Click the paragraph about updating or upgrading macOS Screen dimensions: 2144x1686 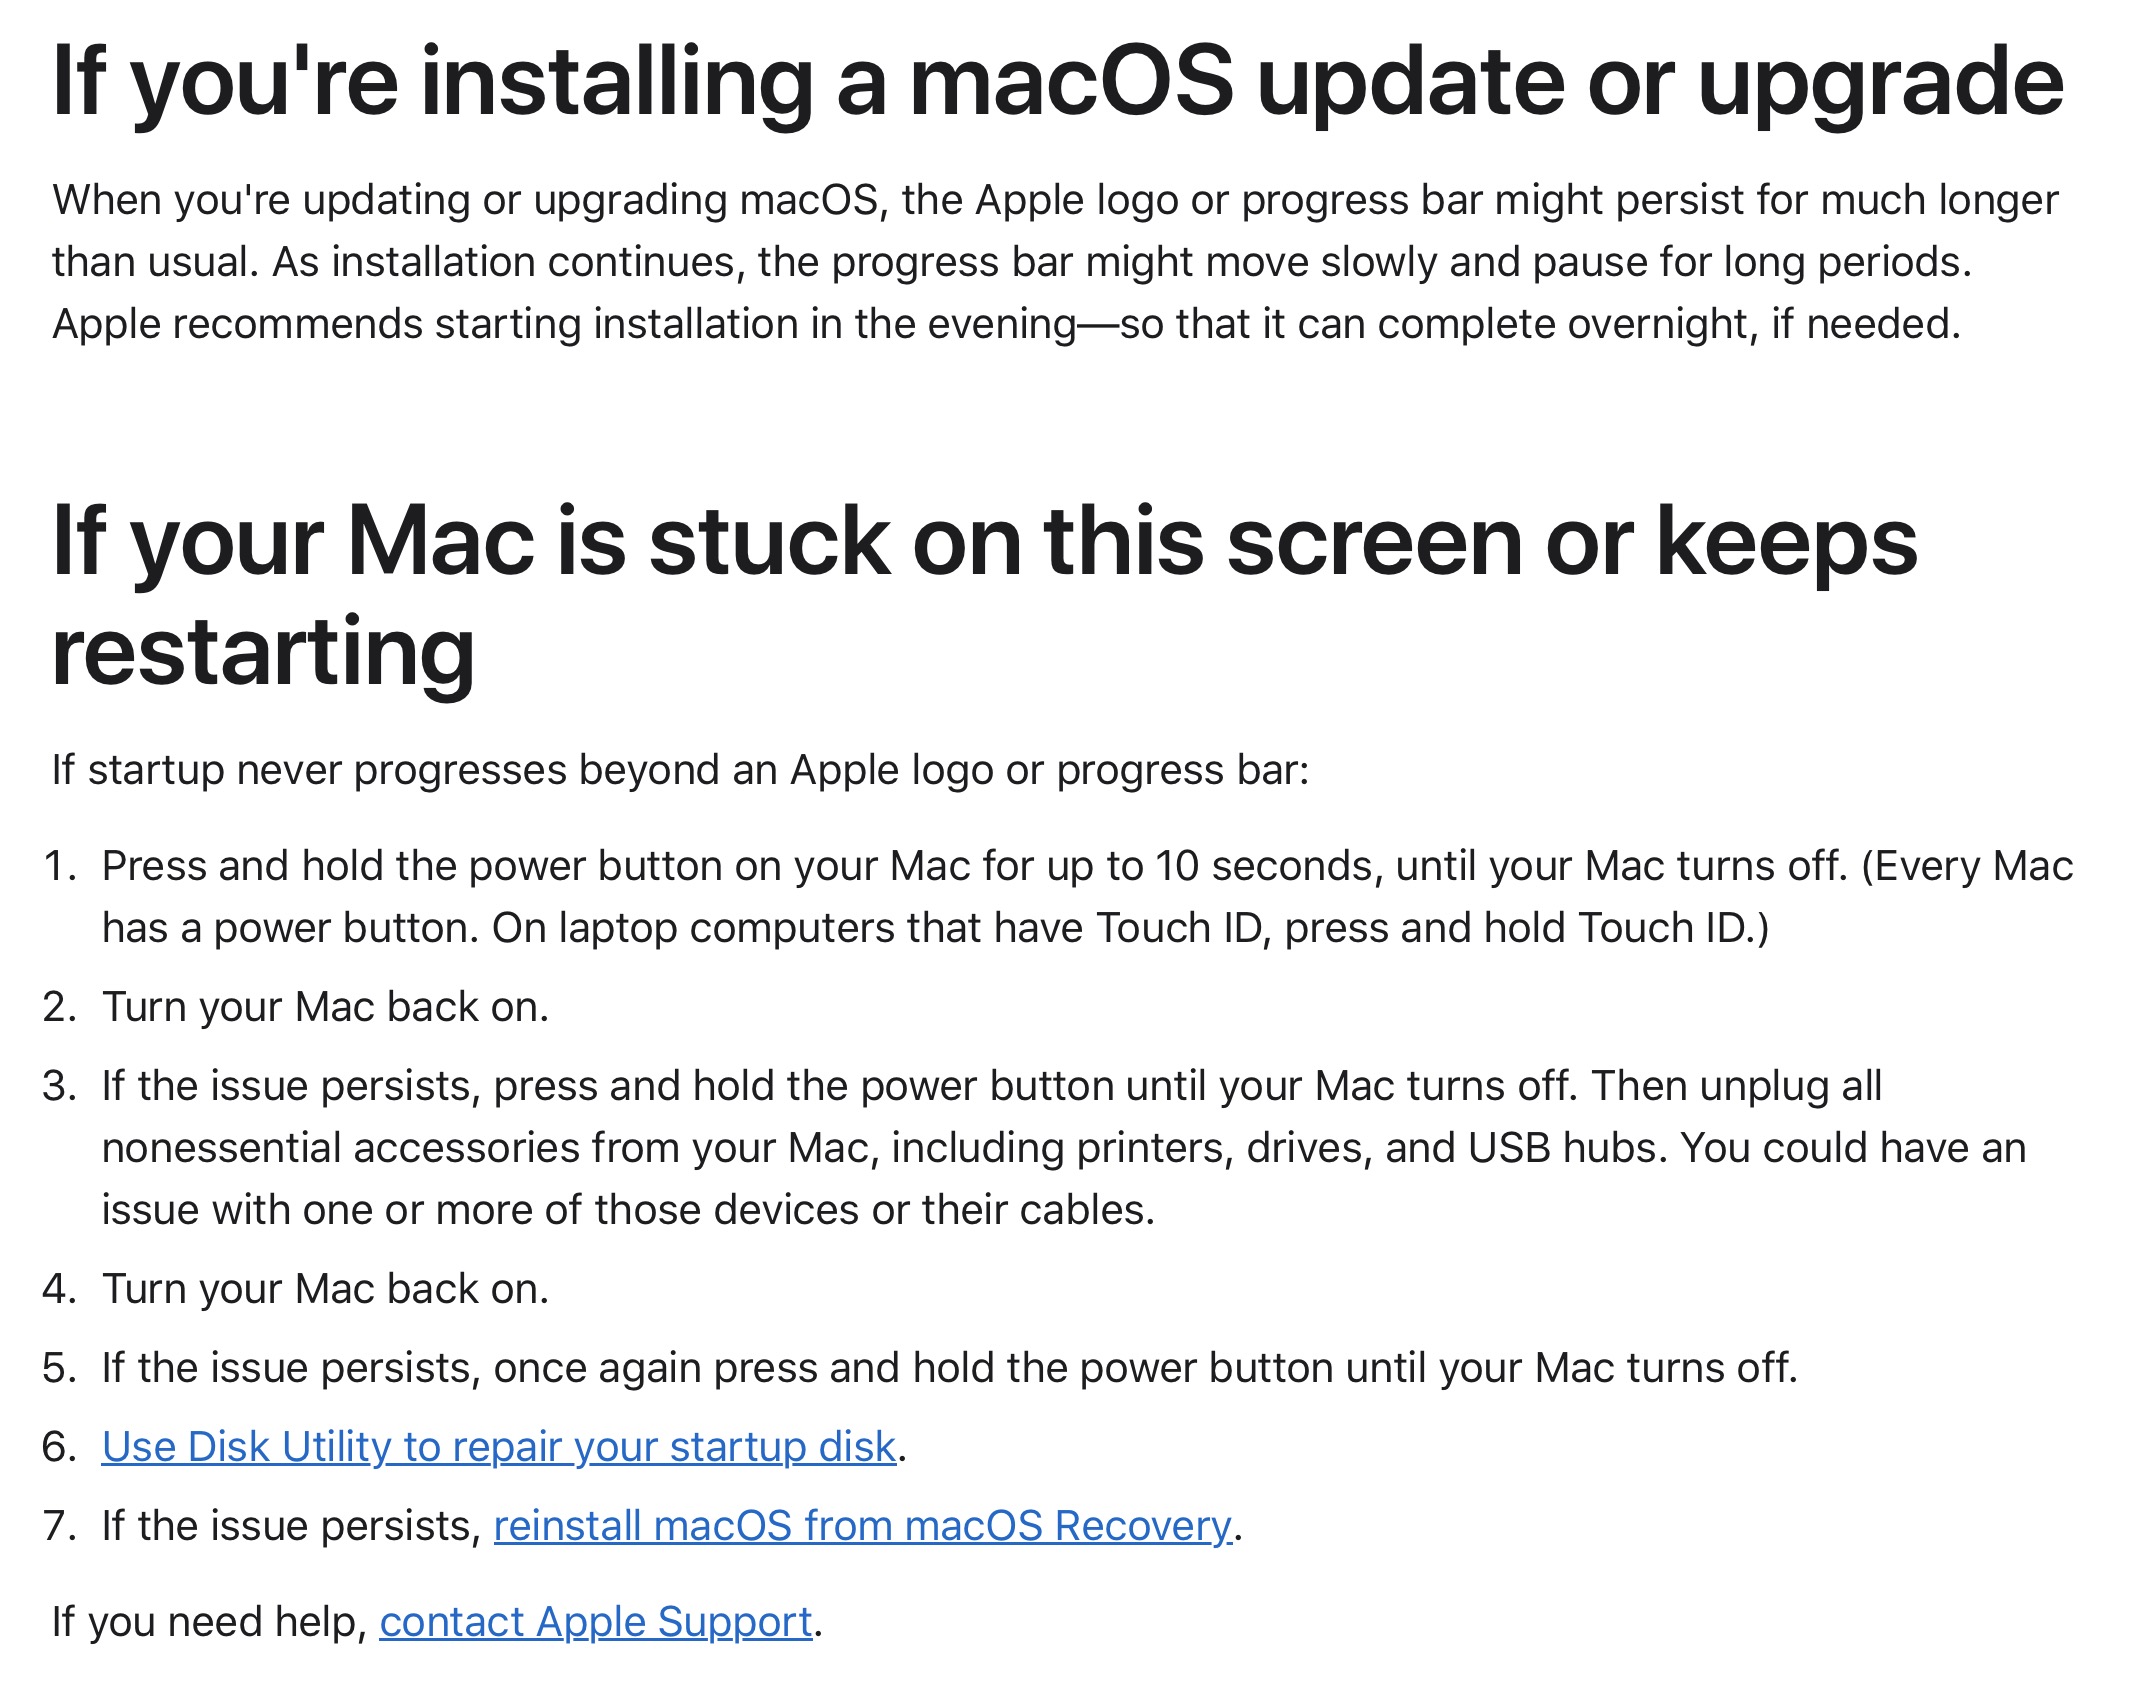[1055, 262]
